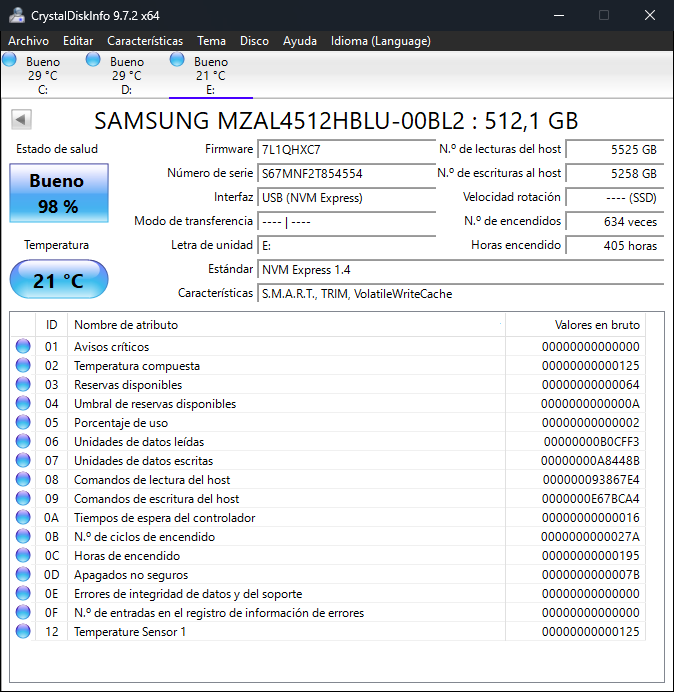Click the status orb for Porcentaje de uso
The image size is (674, 692).
(x=23, y=422)
